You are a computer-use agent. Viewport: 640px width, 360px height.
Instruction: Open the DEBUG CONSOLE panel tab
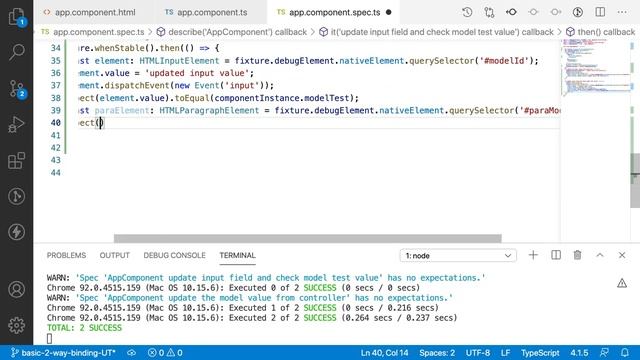pyautogui.click(x=174, y=255)
